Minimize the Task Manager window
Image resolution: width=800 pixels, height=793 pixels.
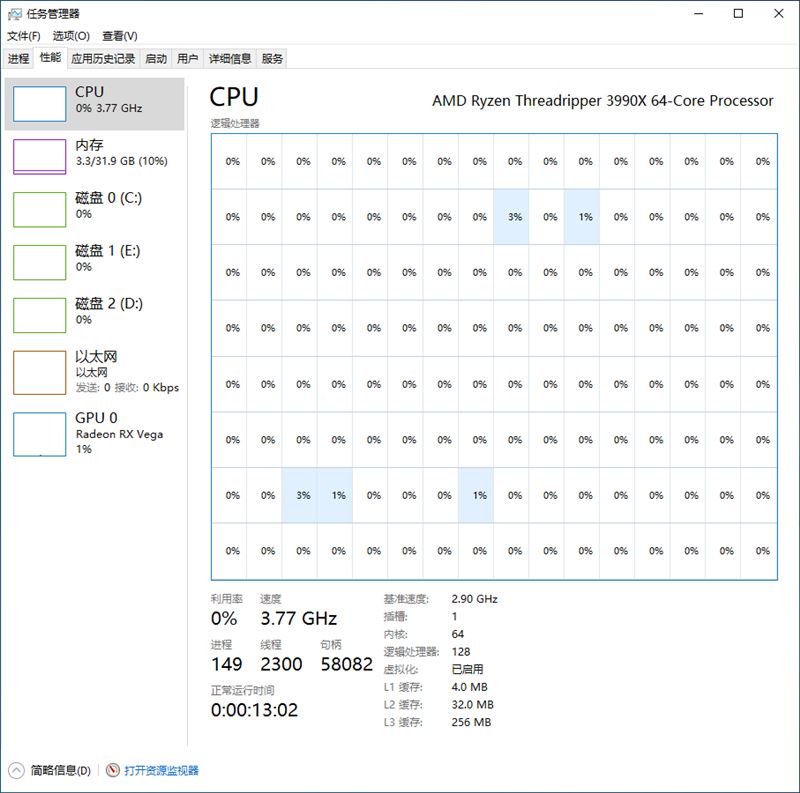coord(698,14)
